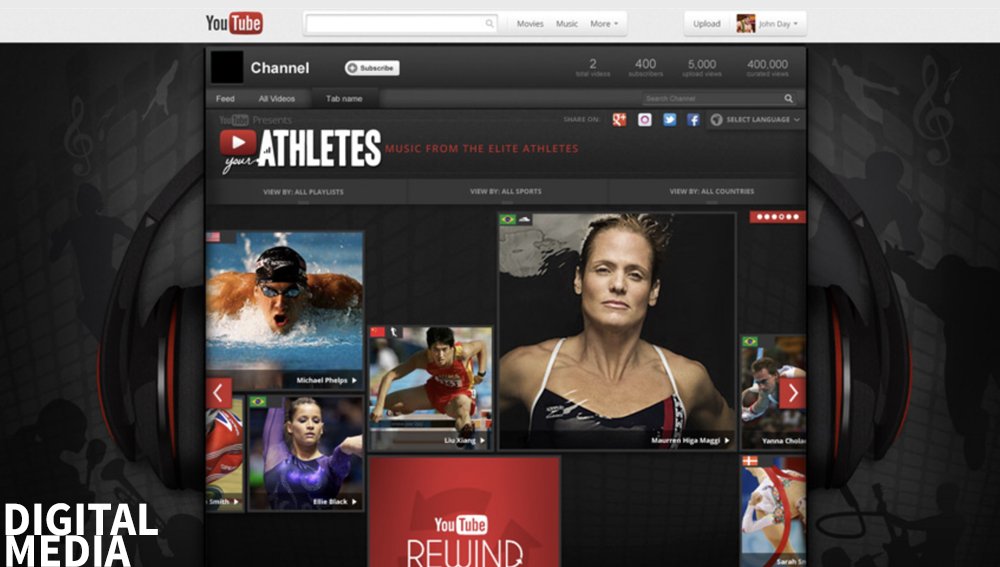Share on Twitter icon
This screenshot has width=1000, height=567.
669,119
